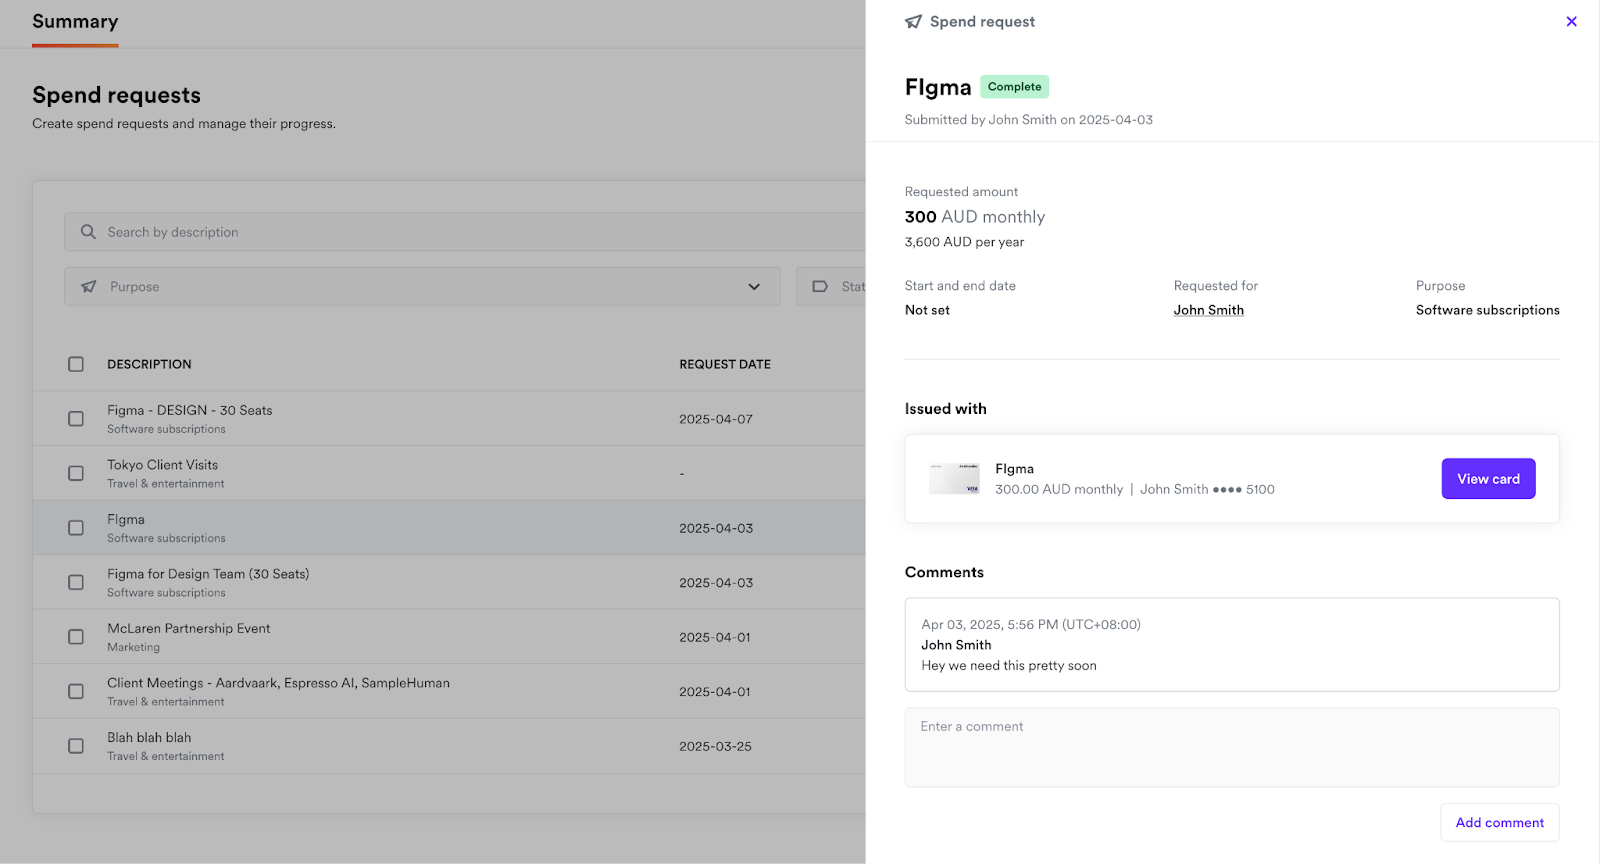
Task: Close the Spend request panel
Action: pyautogui.click(x=1571, y=21)
